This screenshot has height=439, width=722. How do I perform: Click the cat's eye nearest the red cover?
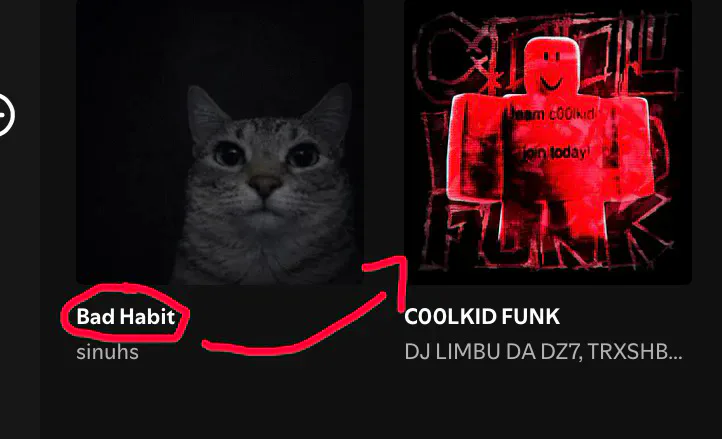point(303,156)
